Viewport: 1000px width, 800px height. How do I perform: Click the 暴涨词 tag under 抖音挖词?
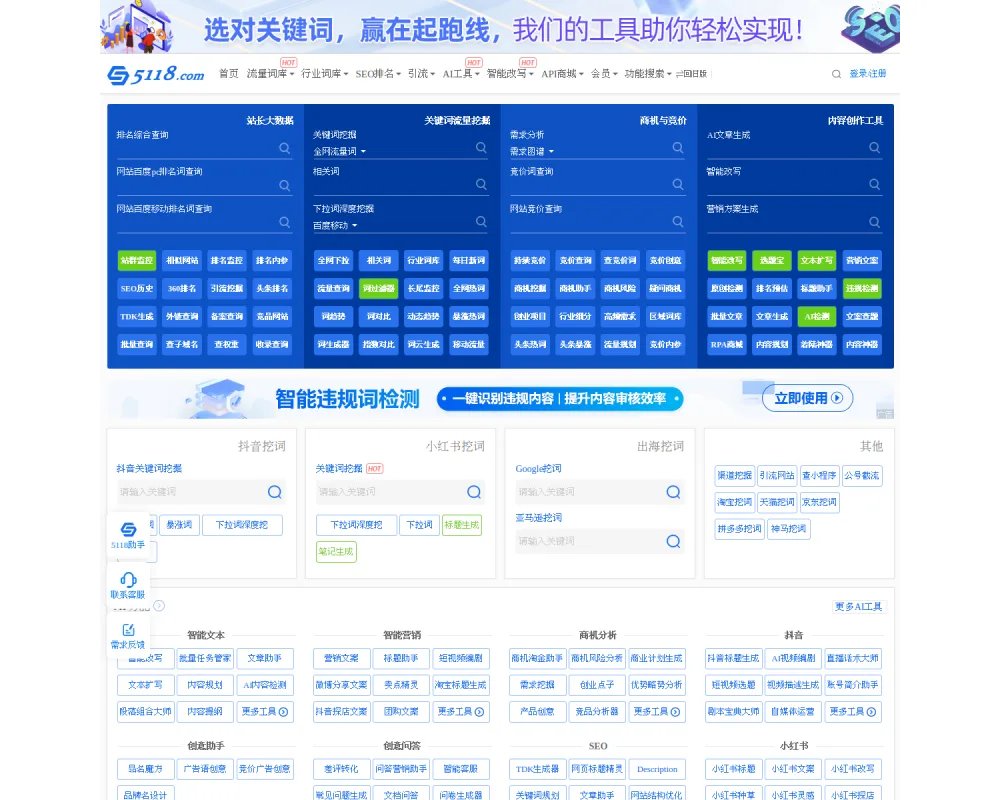[x=179, y=525]
